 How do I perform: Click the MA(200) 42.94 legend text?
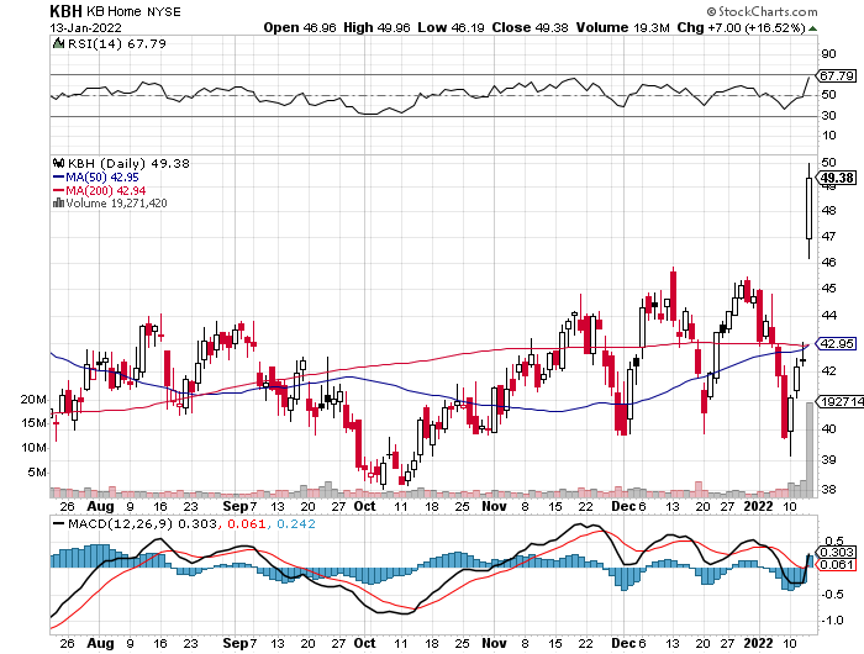106,191
